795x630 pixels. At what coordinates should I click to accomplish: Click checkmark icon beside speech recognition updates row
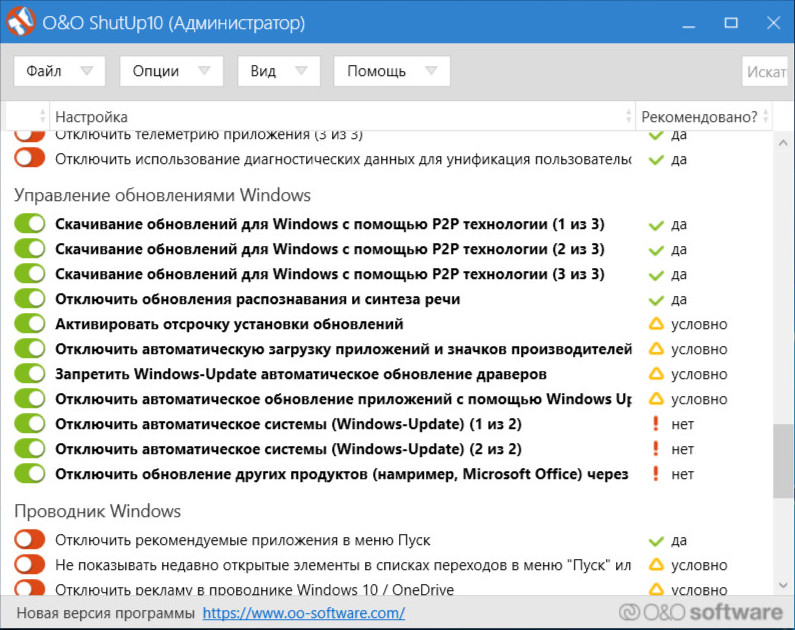656,300
